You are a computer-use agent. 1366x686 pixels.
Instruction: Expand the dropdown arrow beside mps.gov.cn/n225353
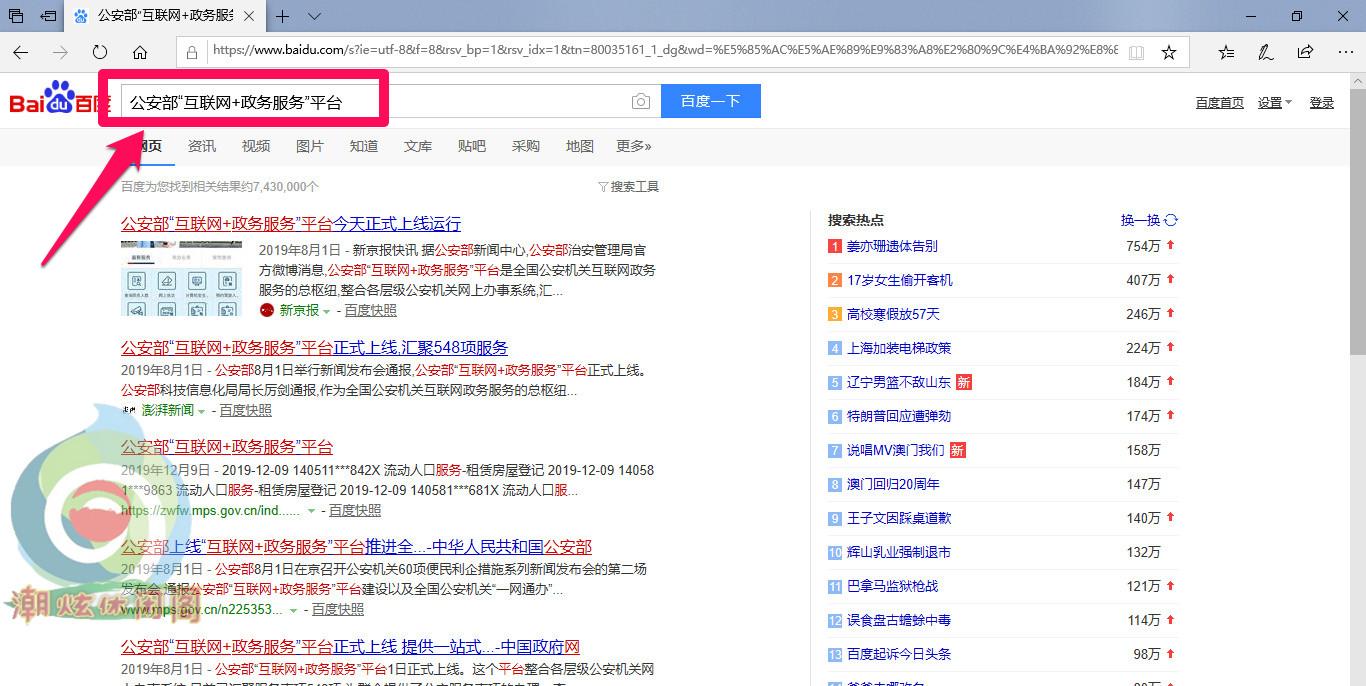point(294,609)
